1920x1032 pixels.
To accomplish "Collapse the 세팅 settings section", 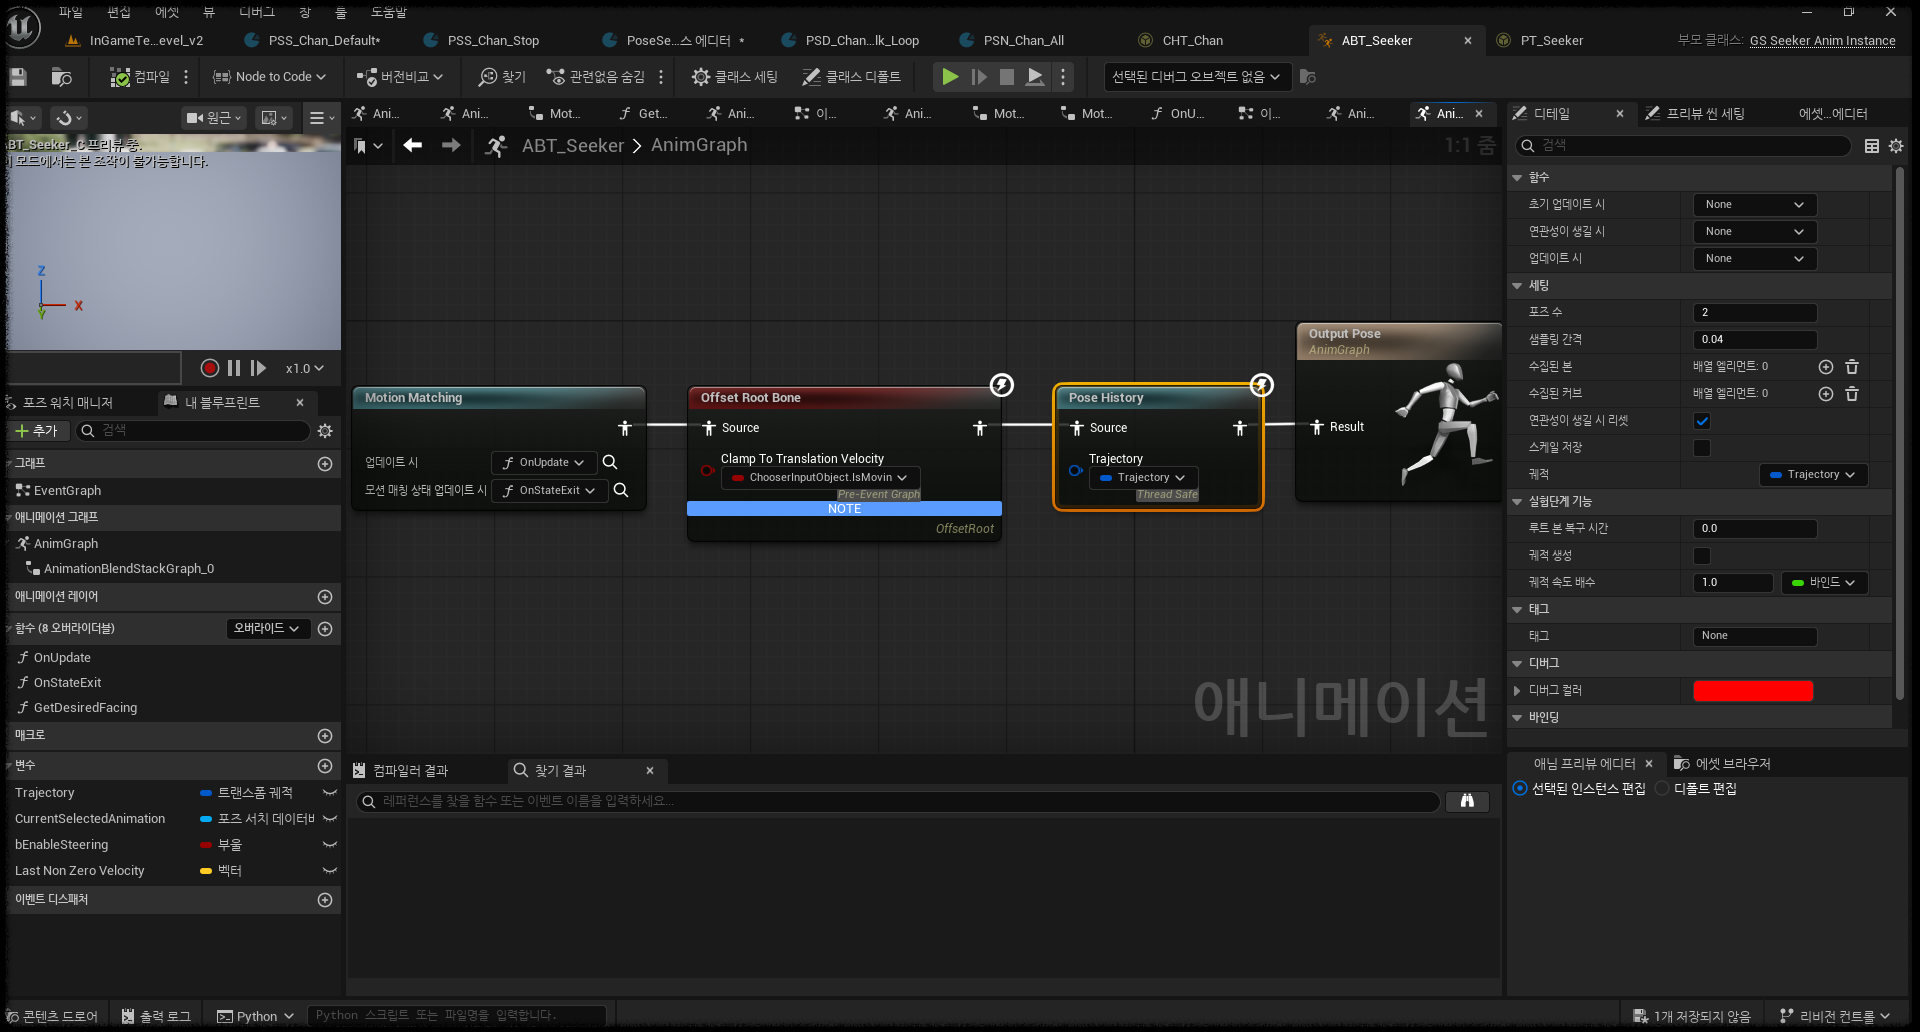I will [x=1517, y=286].
